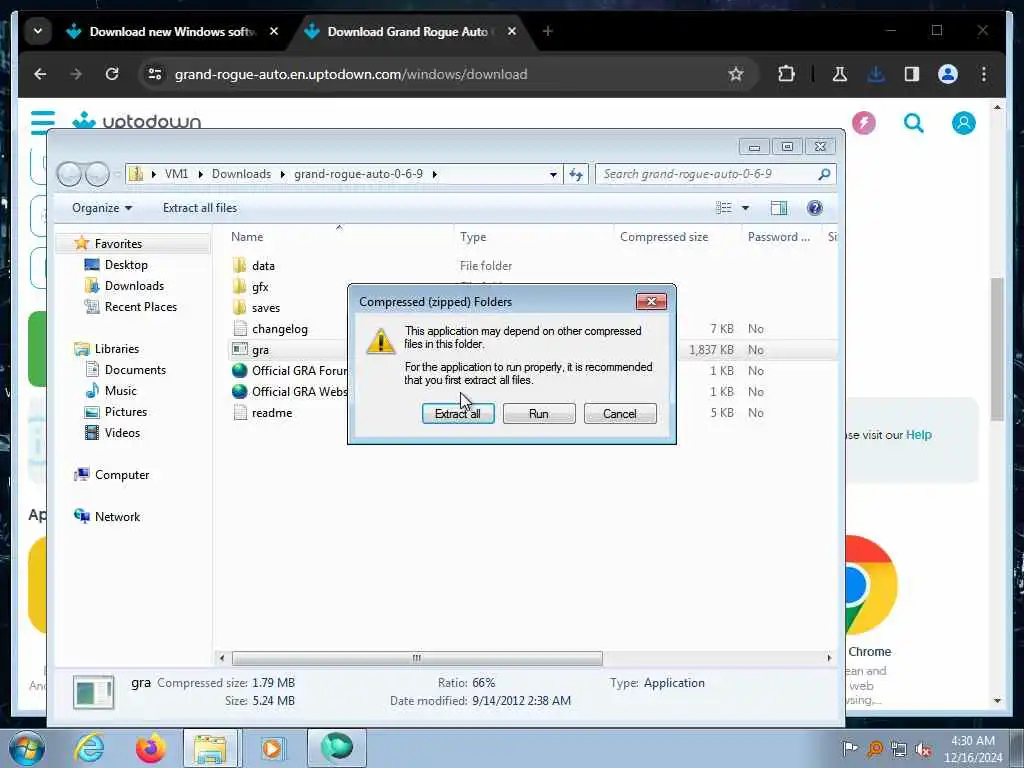The image size is (1024, 768).
Task: Click the Run button in the dialog
Action: coord(539,413)
